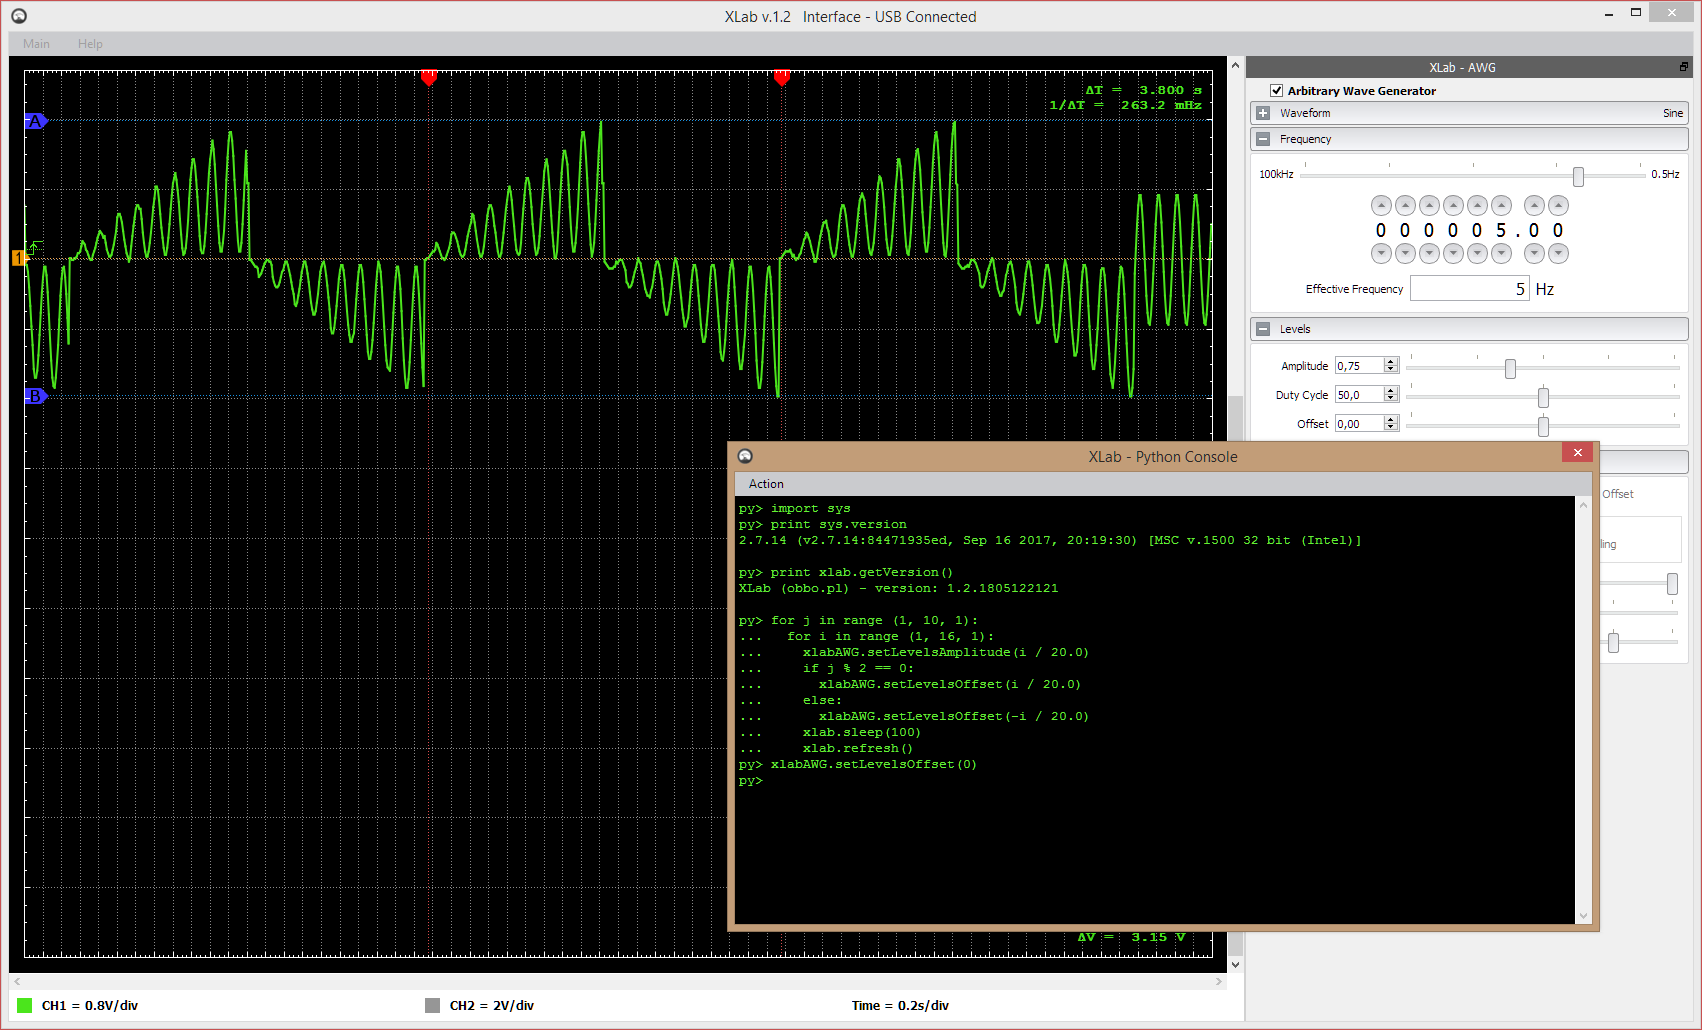
Task: Toggle the Arbitrary Wave Generator checkbox
Action: (1276, 90)
